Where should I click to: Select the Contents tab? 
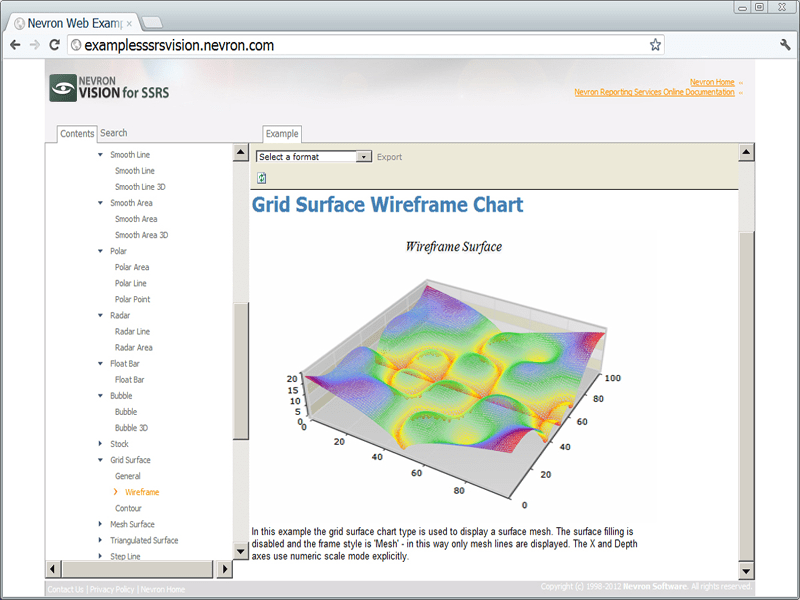[77, 133]
